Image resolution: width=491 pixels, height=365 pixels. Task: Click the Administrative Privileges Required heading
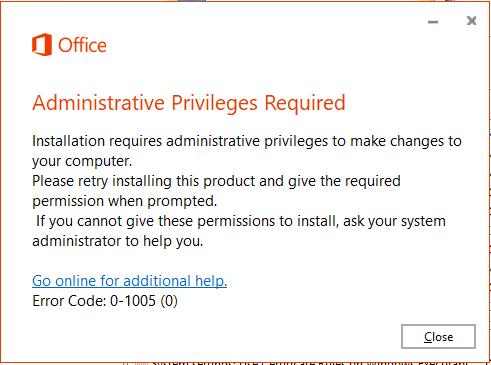[x=189, y=103]
